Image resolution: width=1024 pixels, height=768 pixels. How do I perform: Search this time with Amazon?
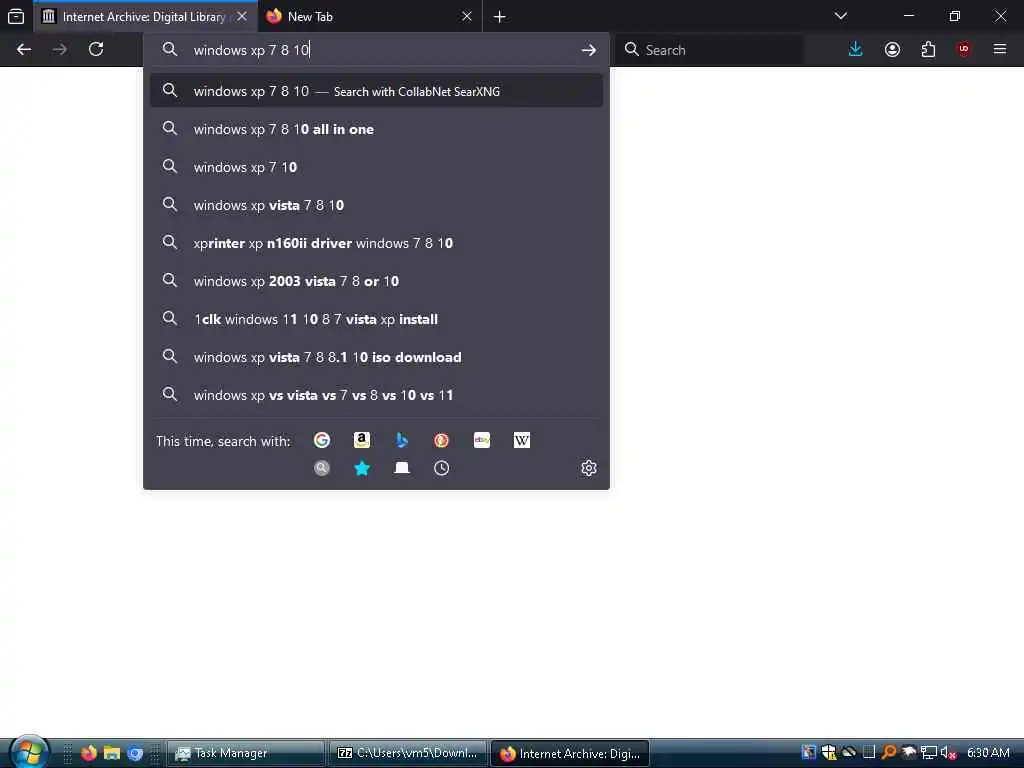362,440
